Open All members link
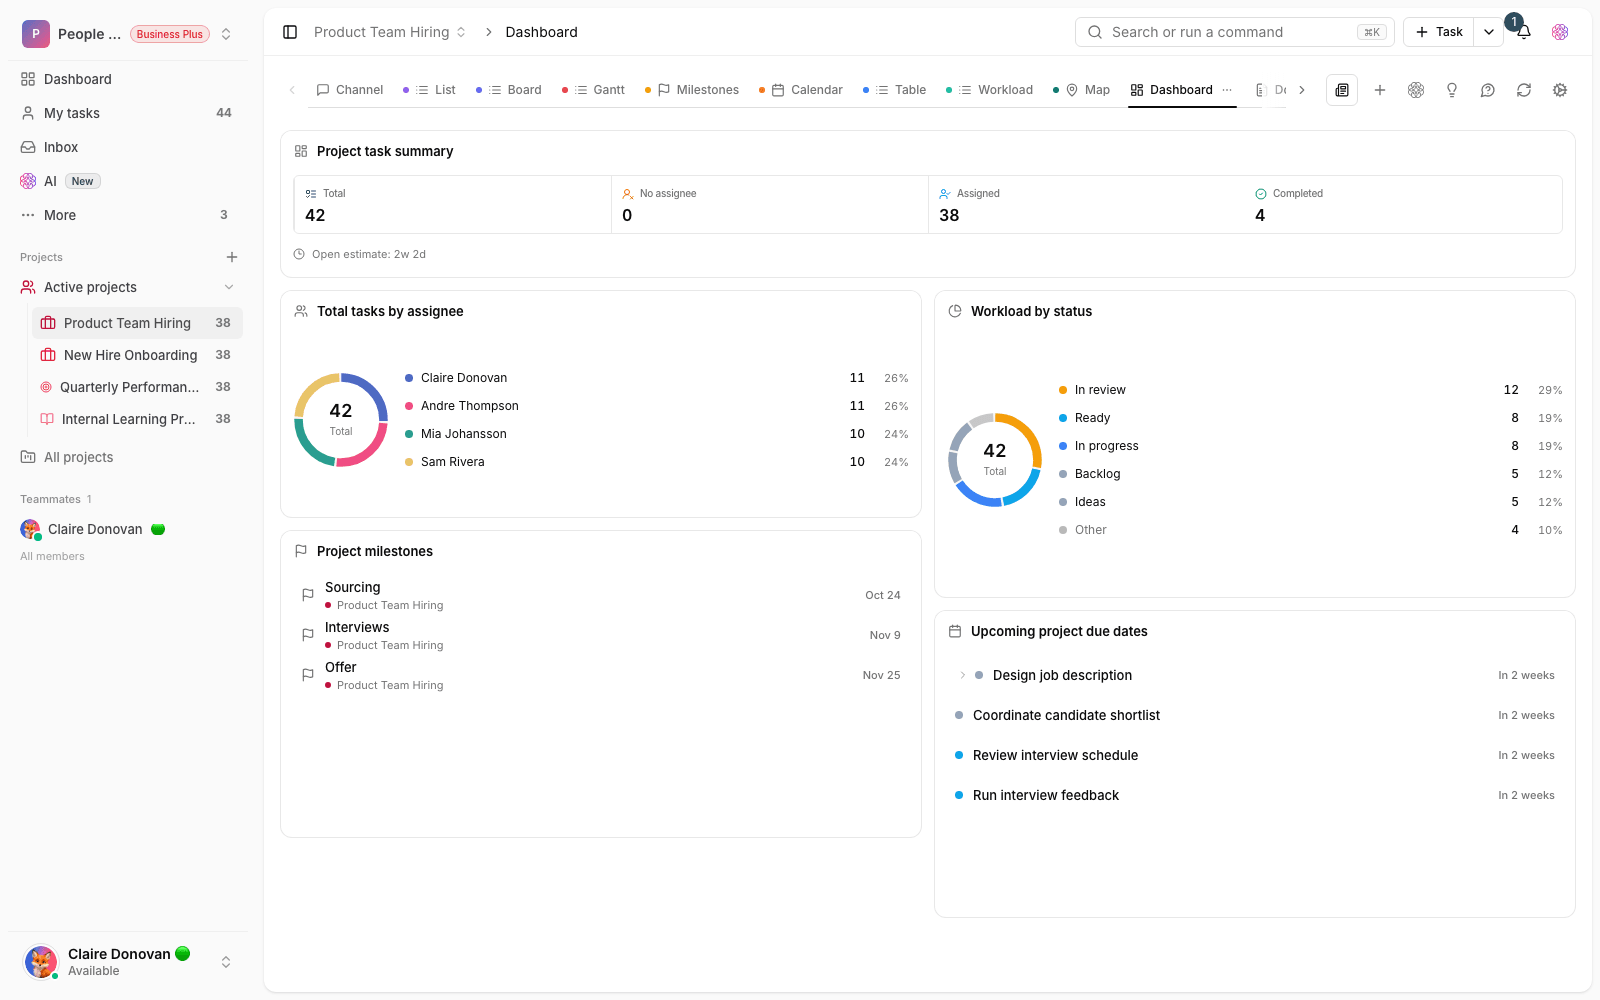1600x1000 pixels. [52, 556]
